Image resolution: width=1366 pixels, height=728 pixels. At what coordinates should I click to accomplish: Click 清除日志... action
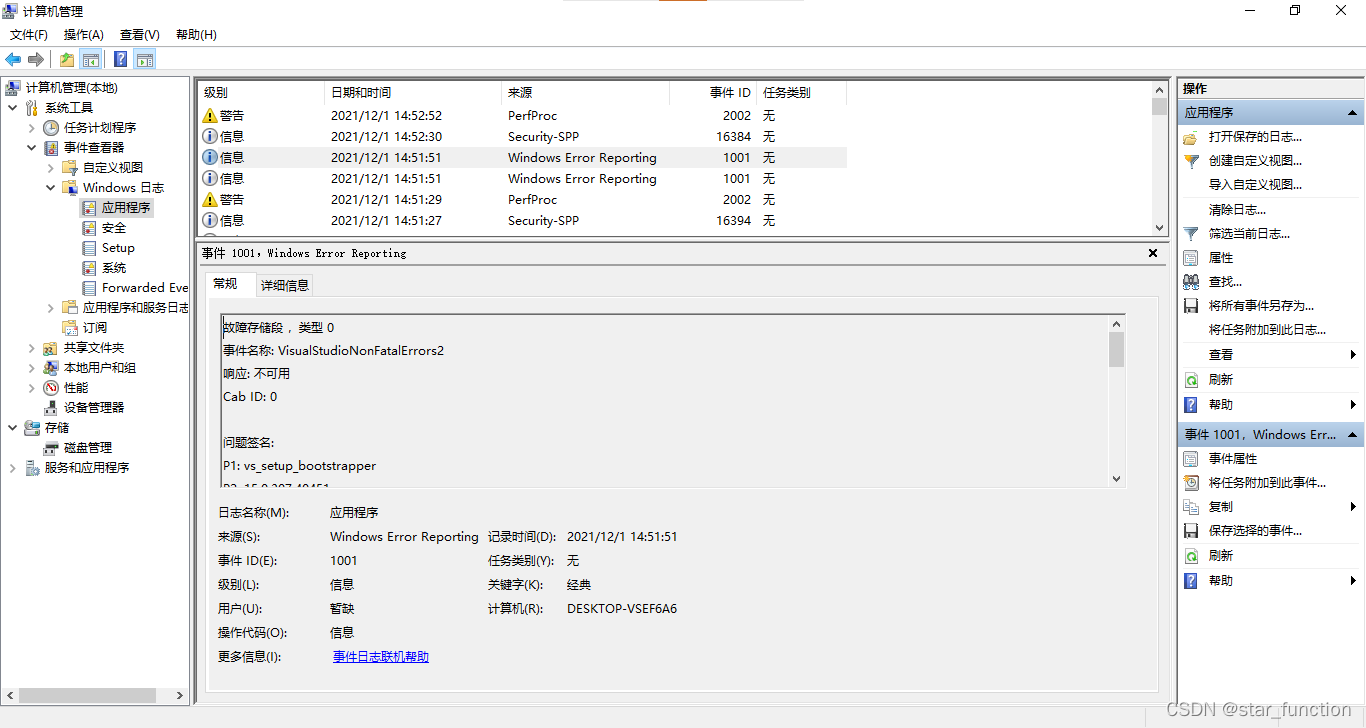click(x=1237, y=210)
